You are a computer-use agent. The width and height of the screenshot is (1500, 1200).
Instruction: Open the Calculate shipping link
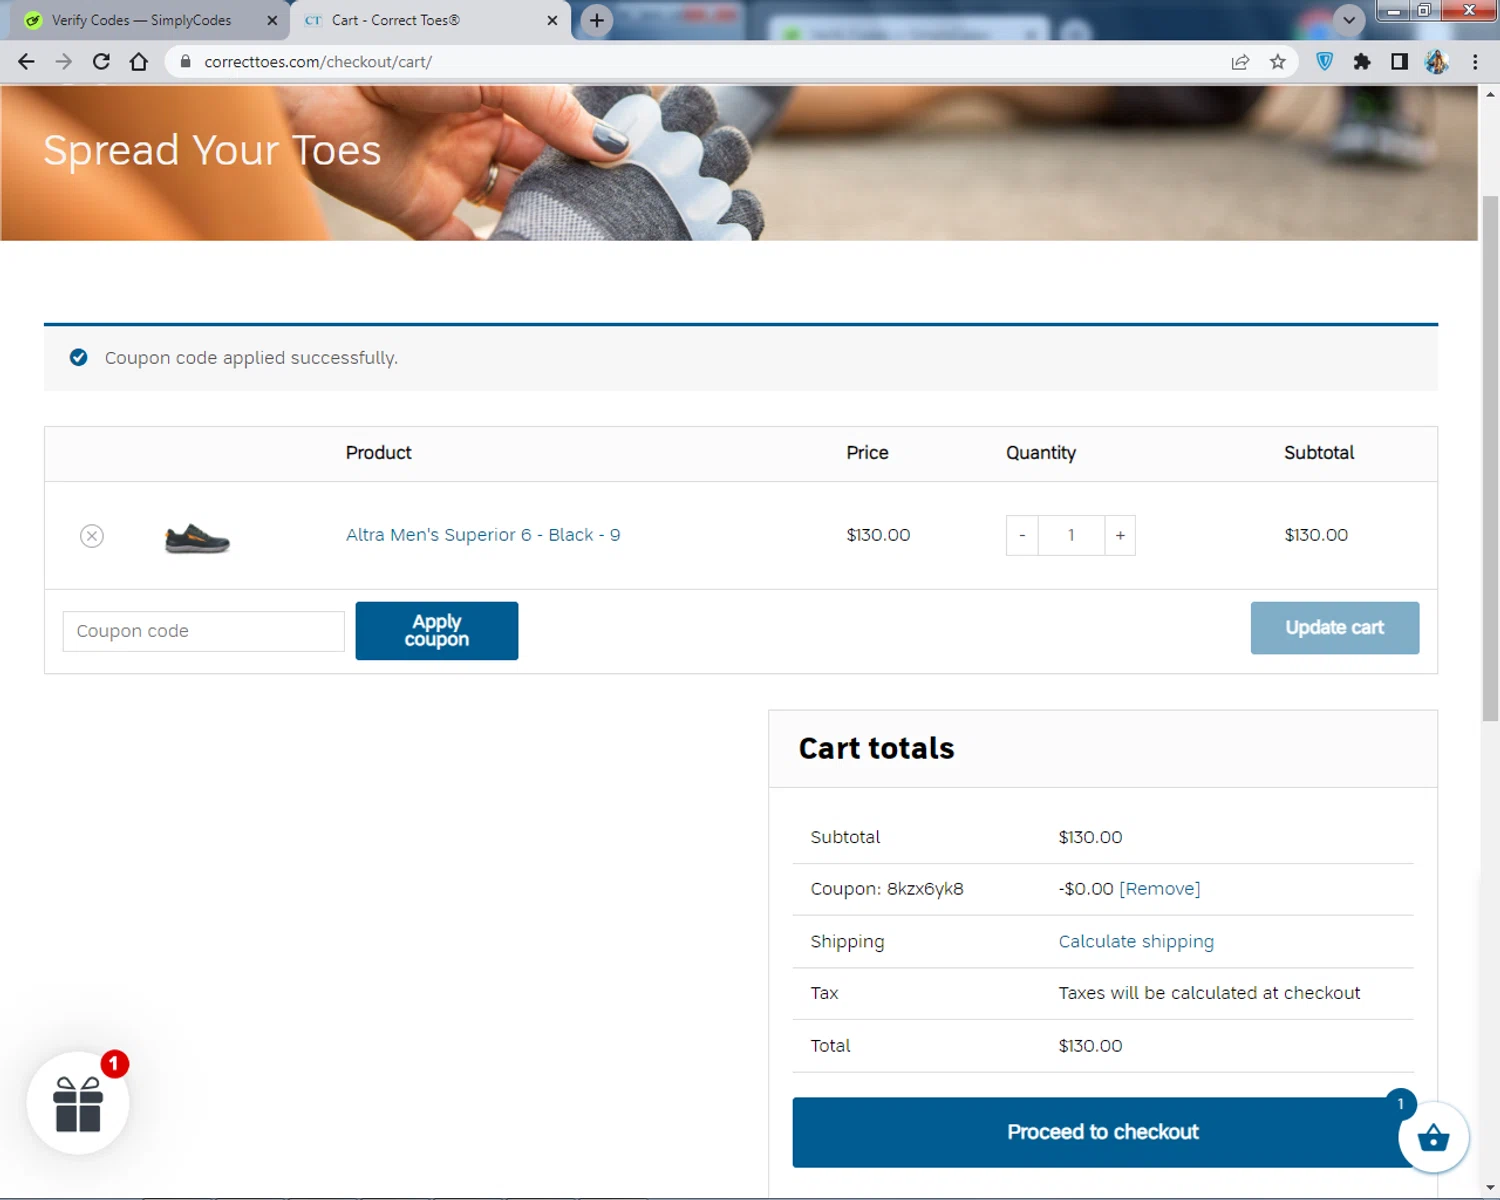(x=1136, y=942)
